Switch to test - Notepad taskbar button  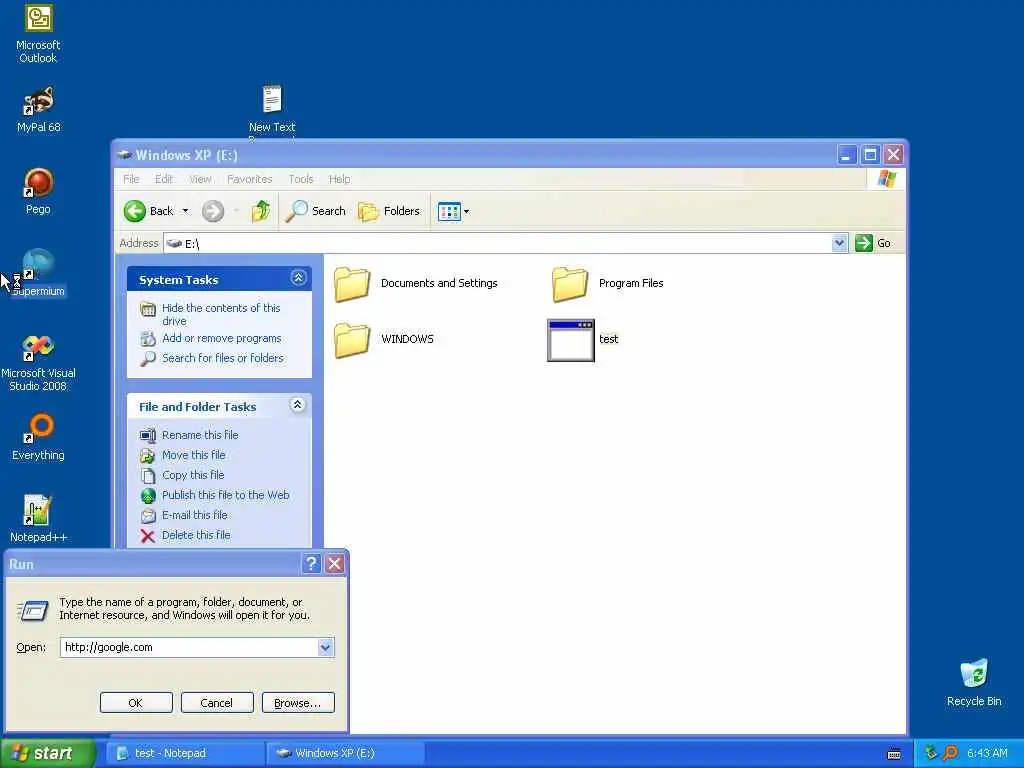pyautogui.click(x=185, y=753)
